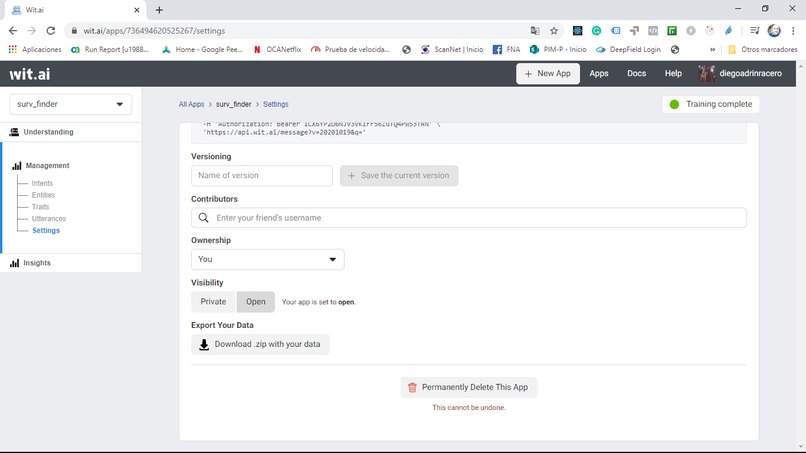Image resolution: width=806 pixels, height=453 pixels.
Task: Click the site lock icon
Action: click(x=74, y=31)
